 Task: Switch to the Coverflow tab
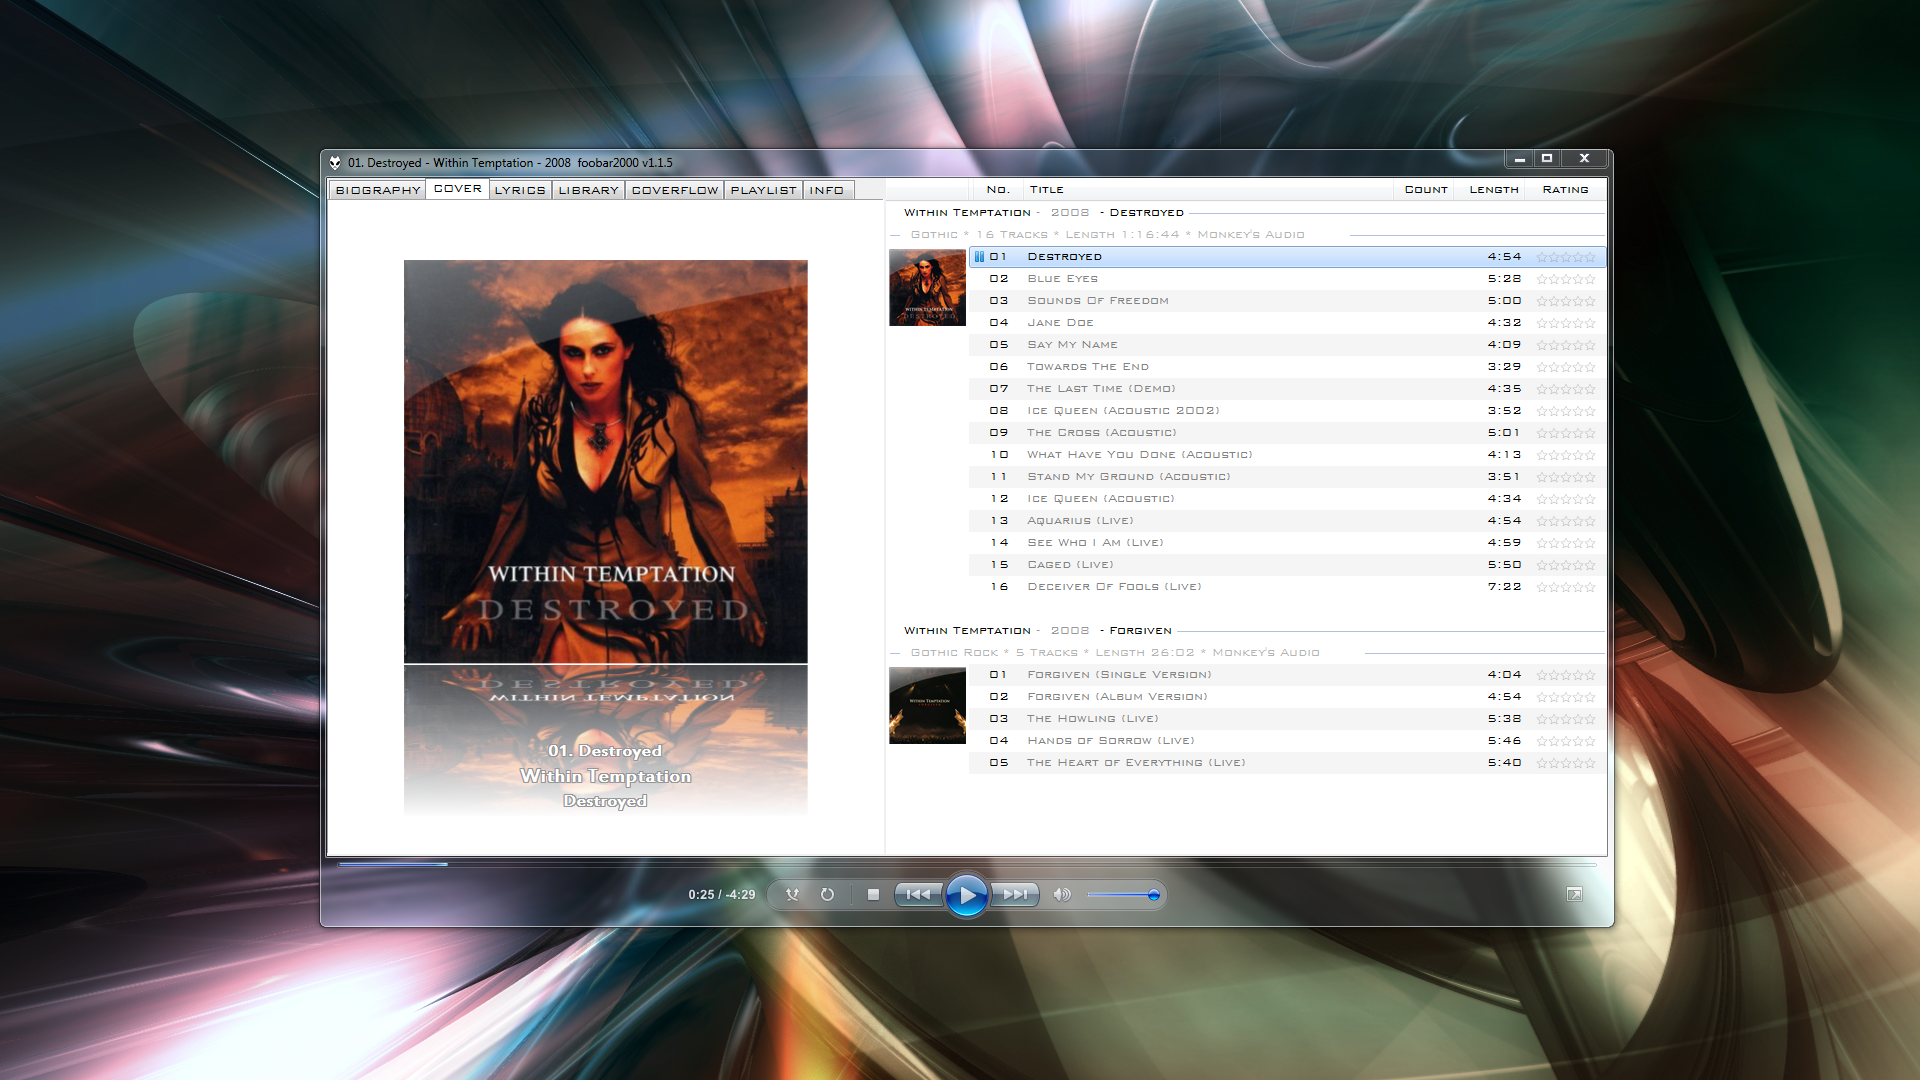click(675, 190)
